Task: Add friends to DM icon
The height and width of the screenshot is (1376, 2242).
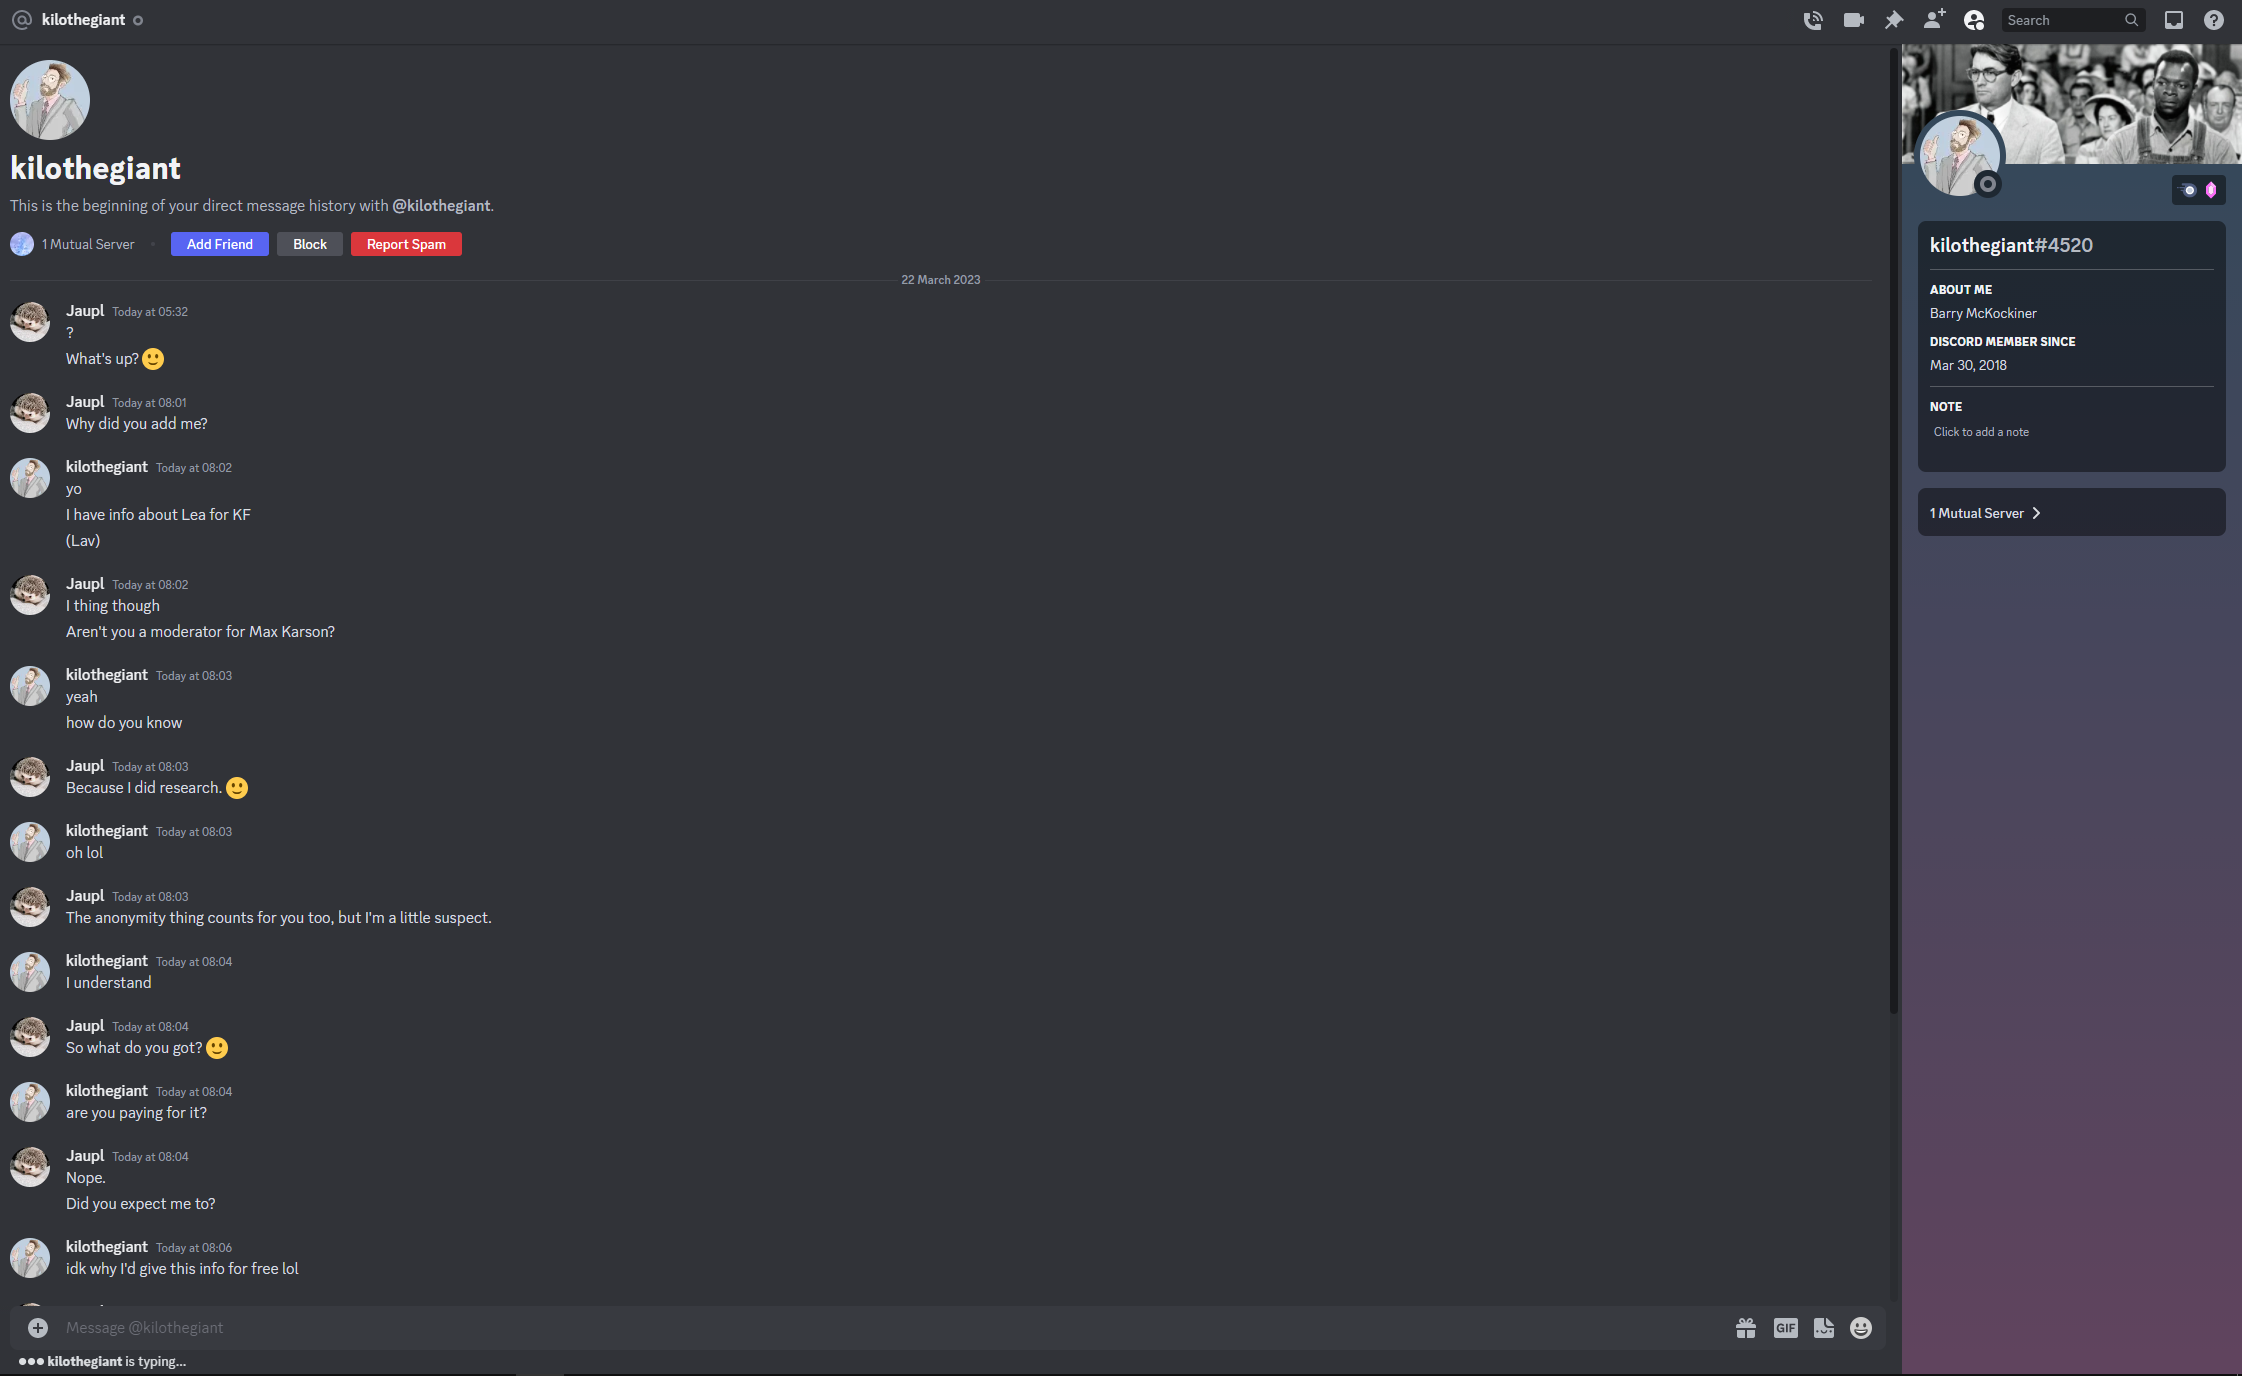Action: click(x=1934, y=20)
